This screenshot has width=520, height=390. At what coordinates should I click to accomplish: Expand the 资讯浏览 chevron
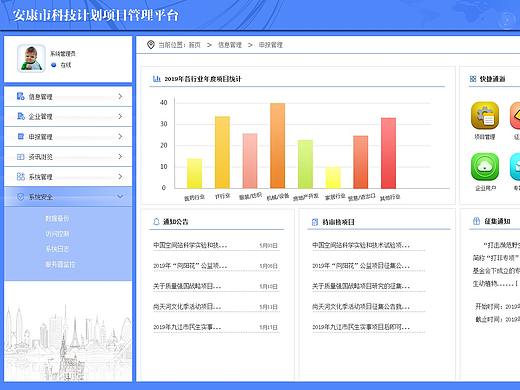(x=120, y=156)
